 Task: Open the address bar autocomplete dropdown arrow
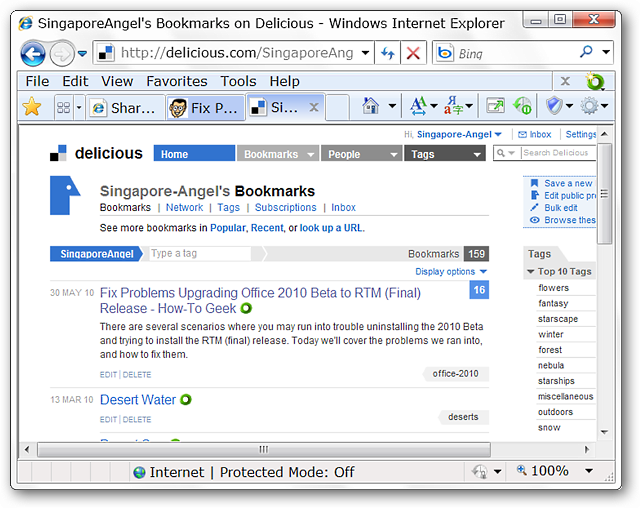[365, 53]
